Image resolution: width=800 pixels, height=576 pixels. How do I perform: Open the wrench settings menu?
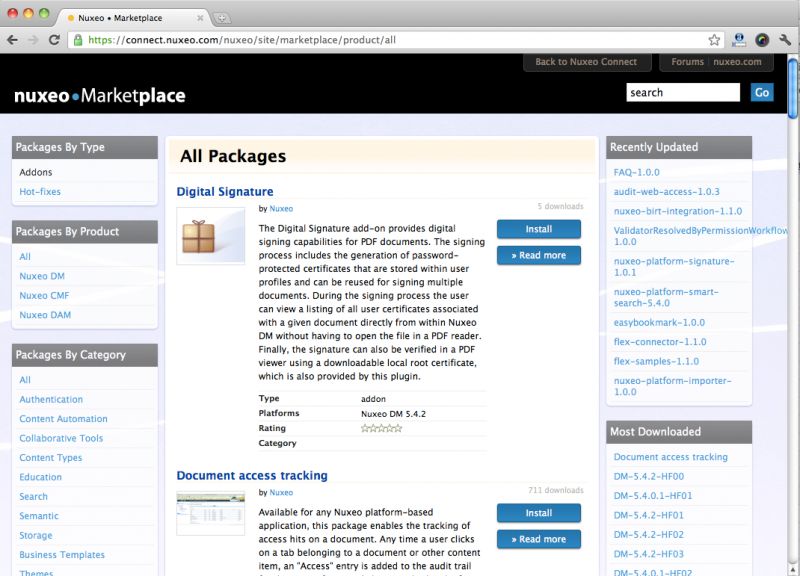click(x=785, y=40)
